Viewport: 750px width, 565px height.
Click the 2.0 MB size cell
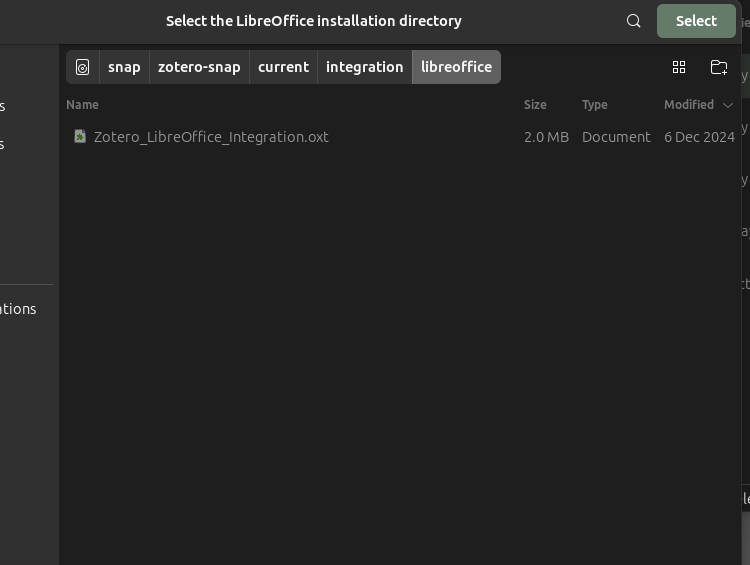click(x=546, y=137)
